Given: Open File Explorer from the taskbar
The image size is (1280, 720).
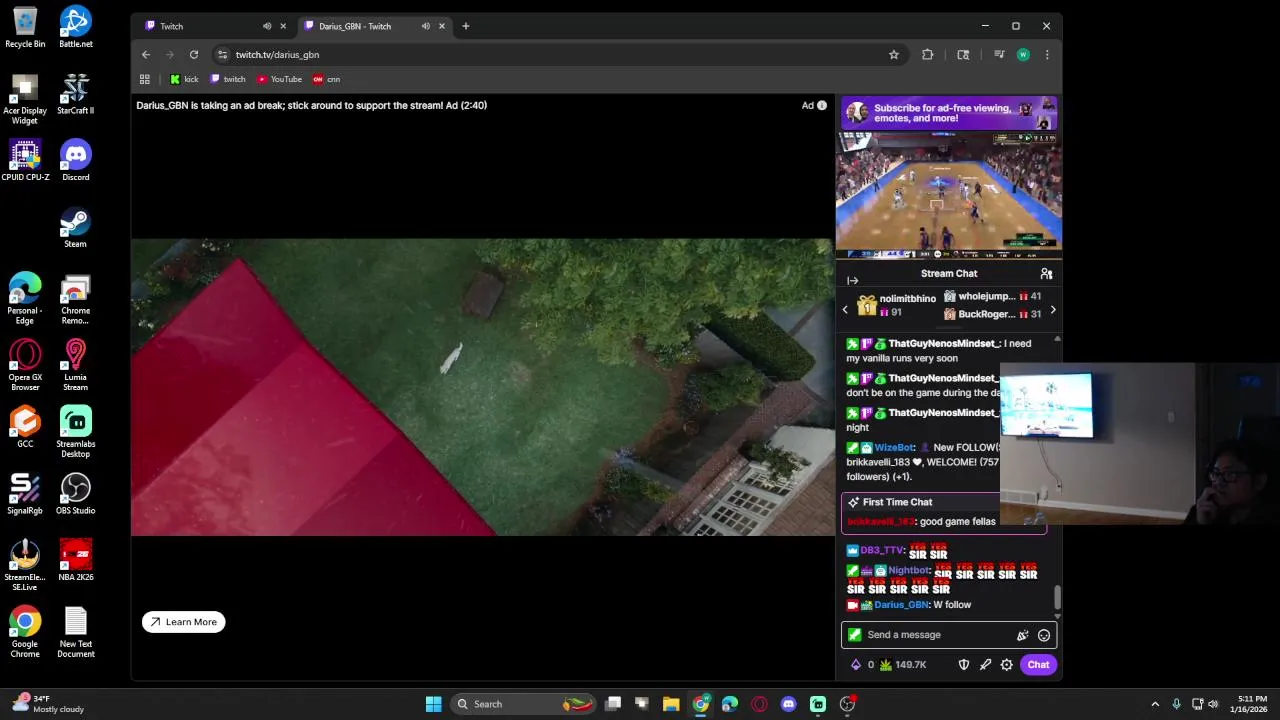Looking at the screenshot, I should click(x=671, y=704).
